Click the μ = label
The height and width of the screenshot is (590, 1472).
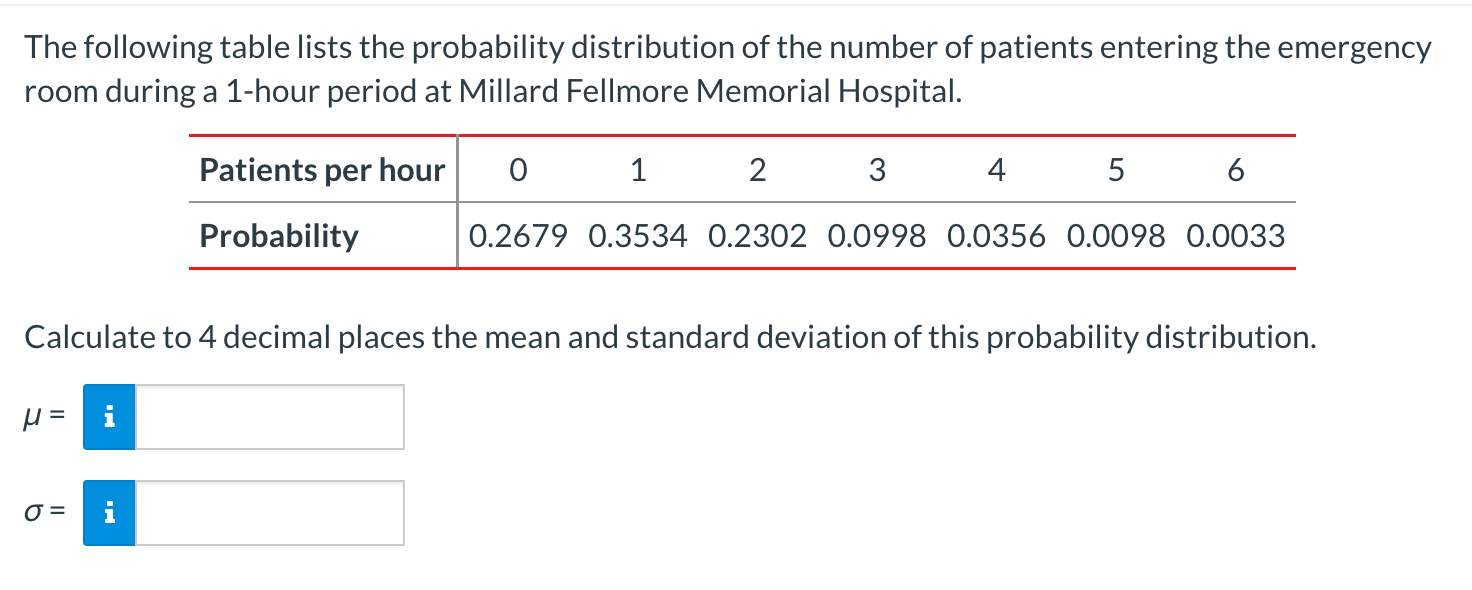[x=42, y=417]
